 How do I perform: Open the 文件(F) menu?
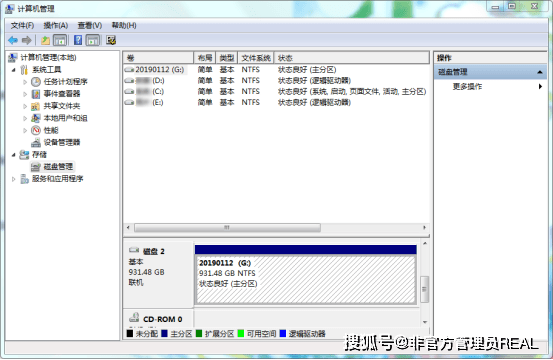22,25
